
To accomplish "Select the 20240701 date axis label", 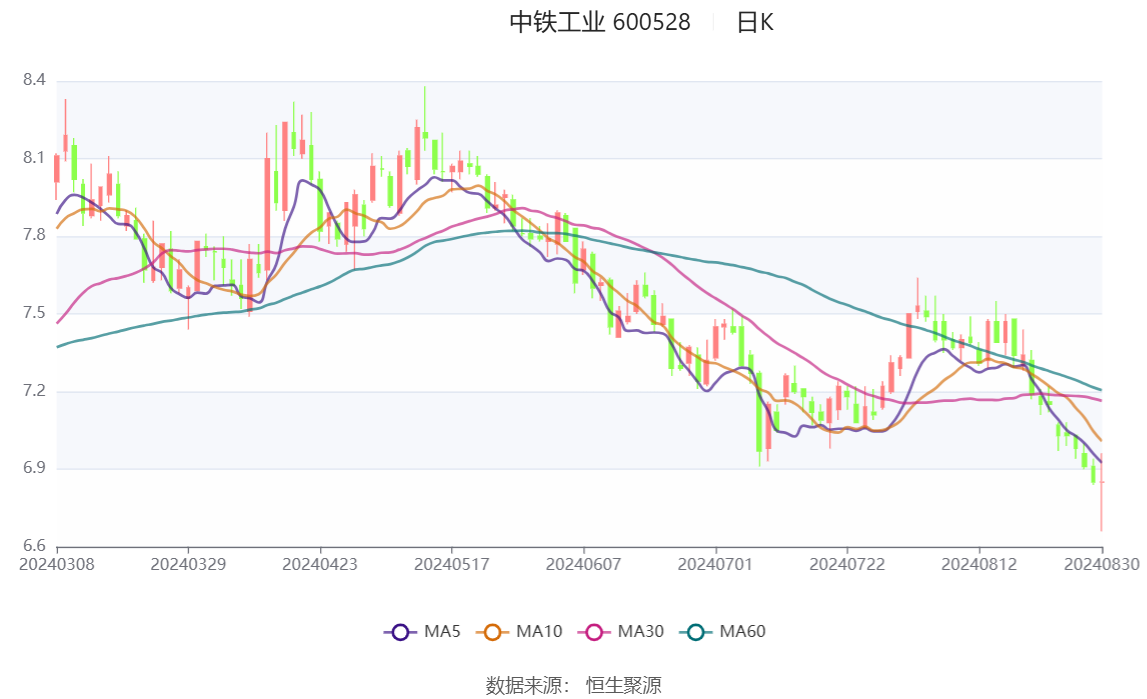I will 715,564.
